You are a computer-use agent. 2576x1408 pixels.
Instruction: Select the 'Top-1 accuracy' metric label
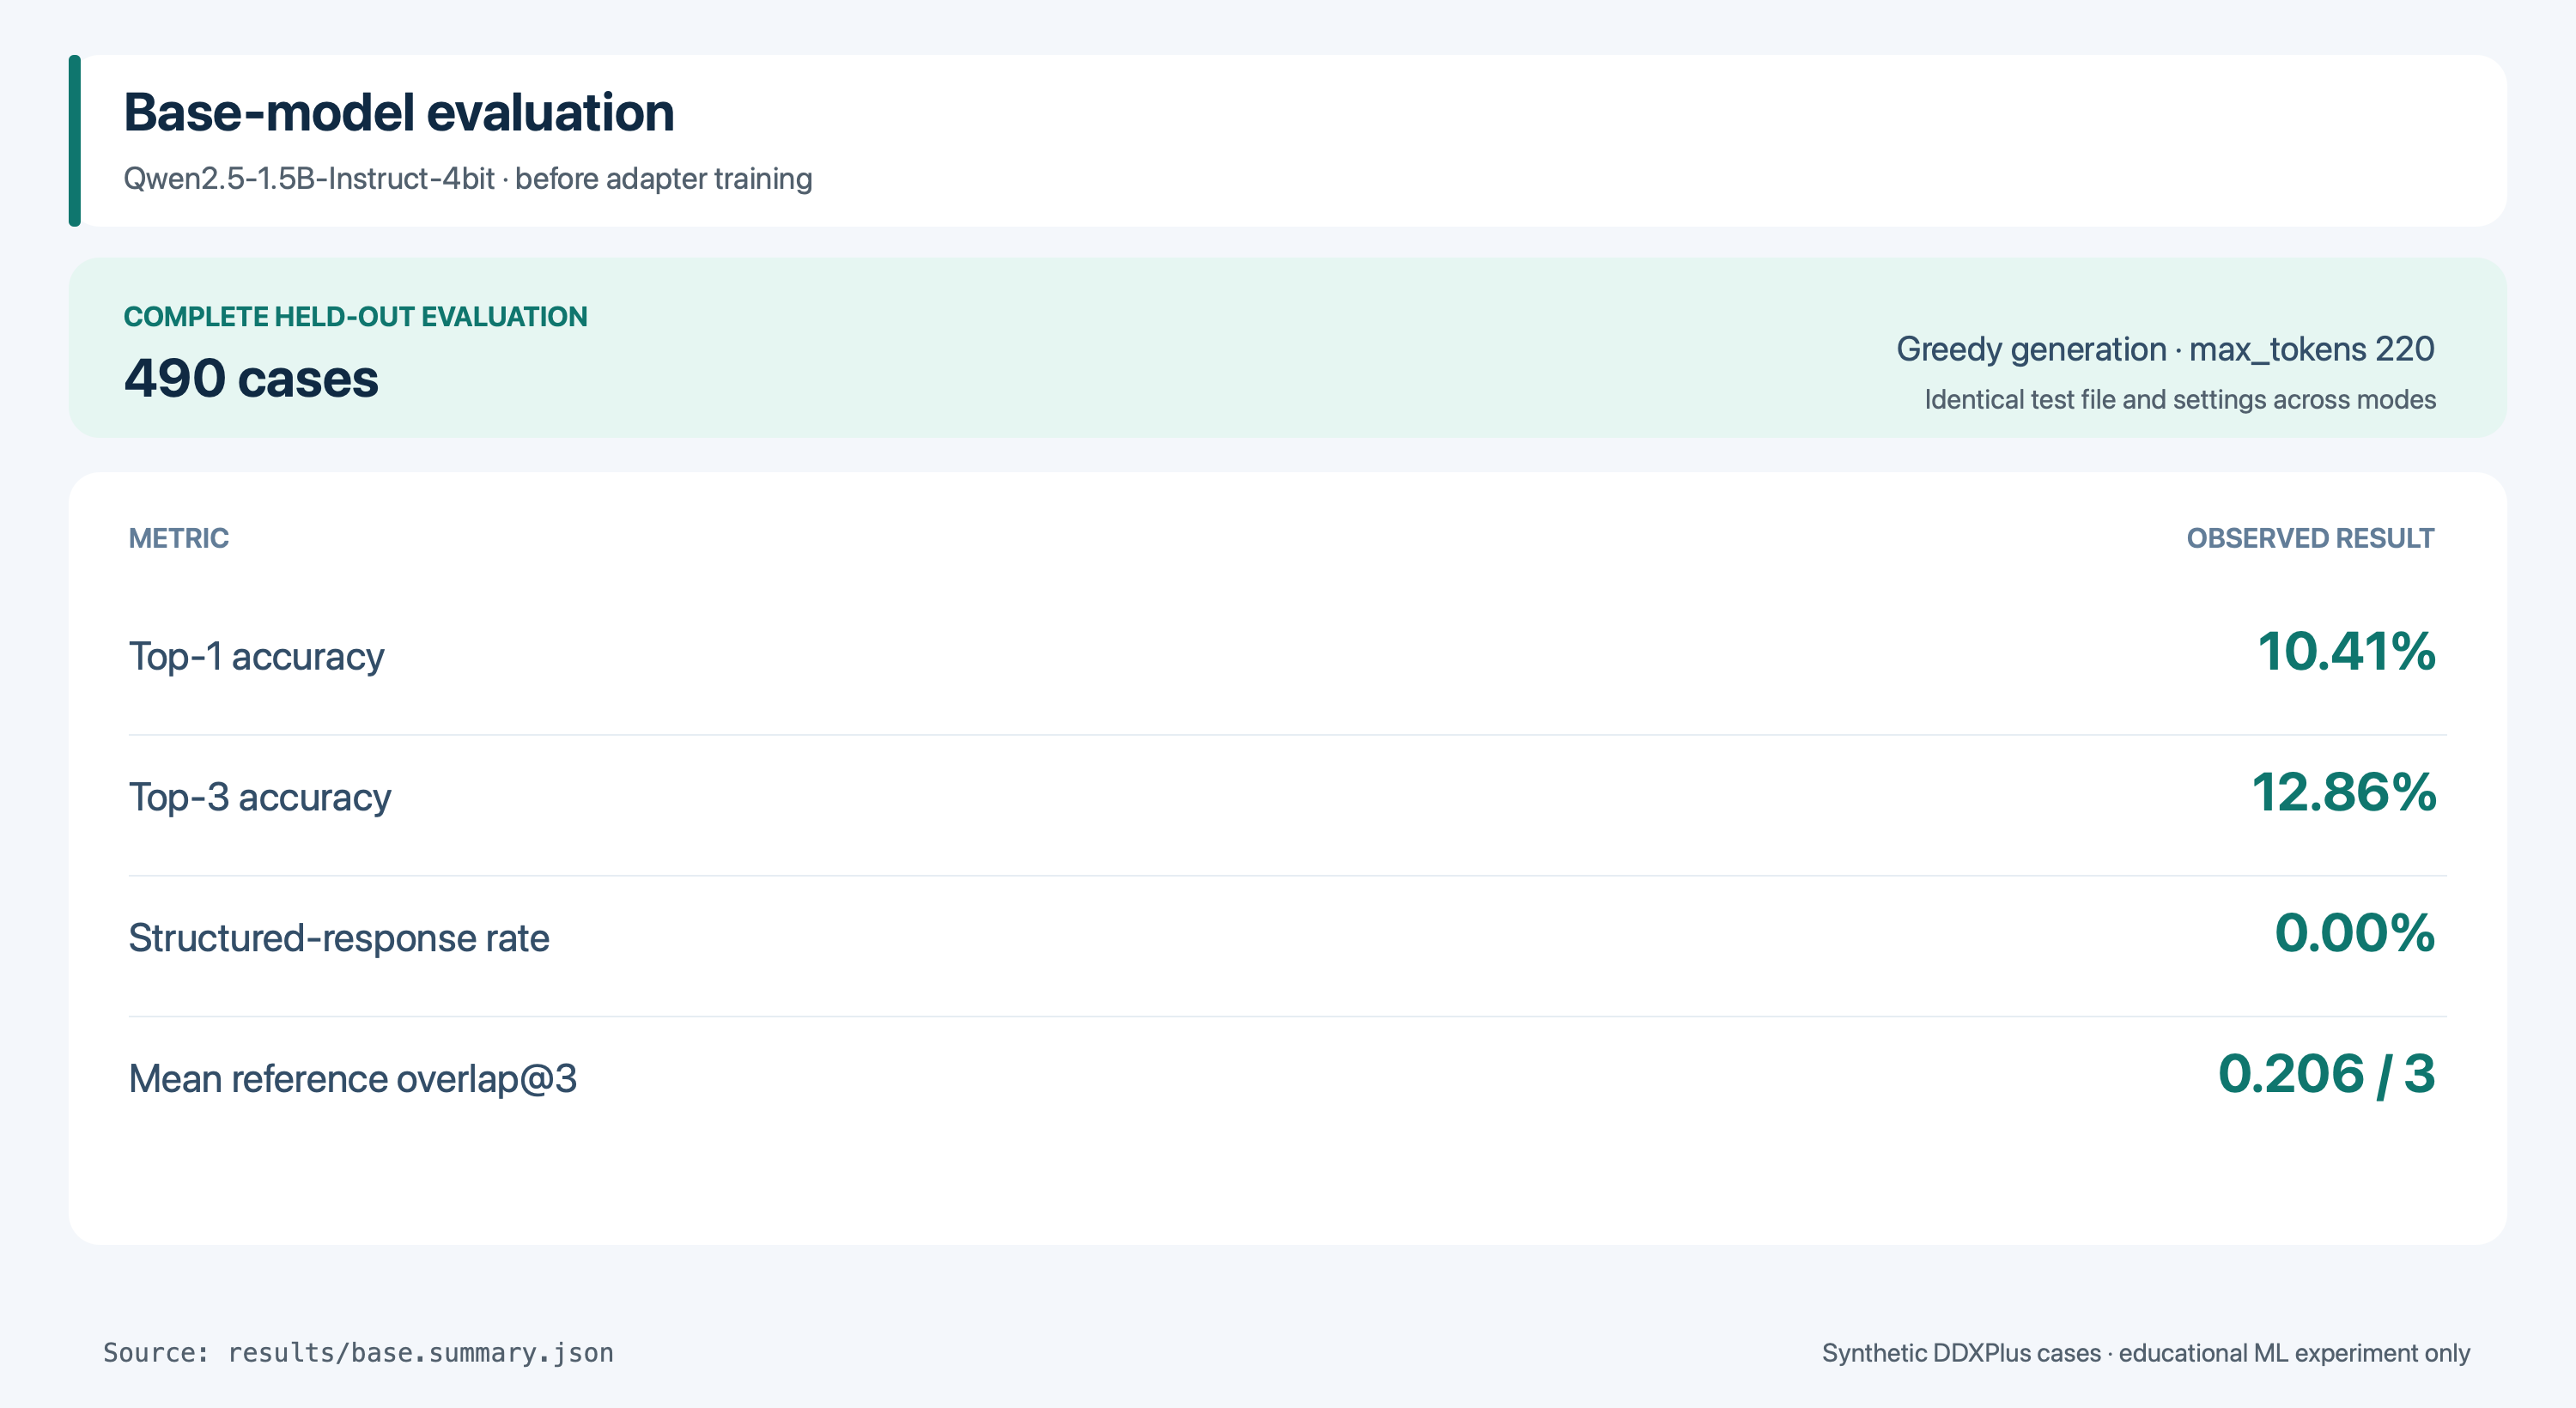[x=256, y=657]
